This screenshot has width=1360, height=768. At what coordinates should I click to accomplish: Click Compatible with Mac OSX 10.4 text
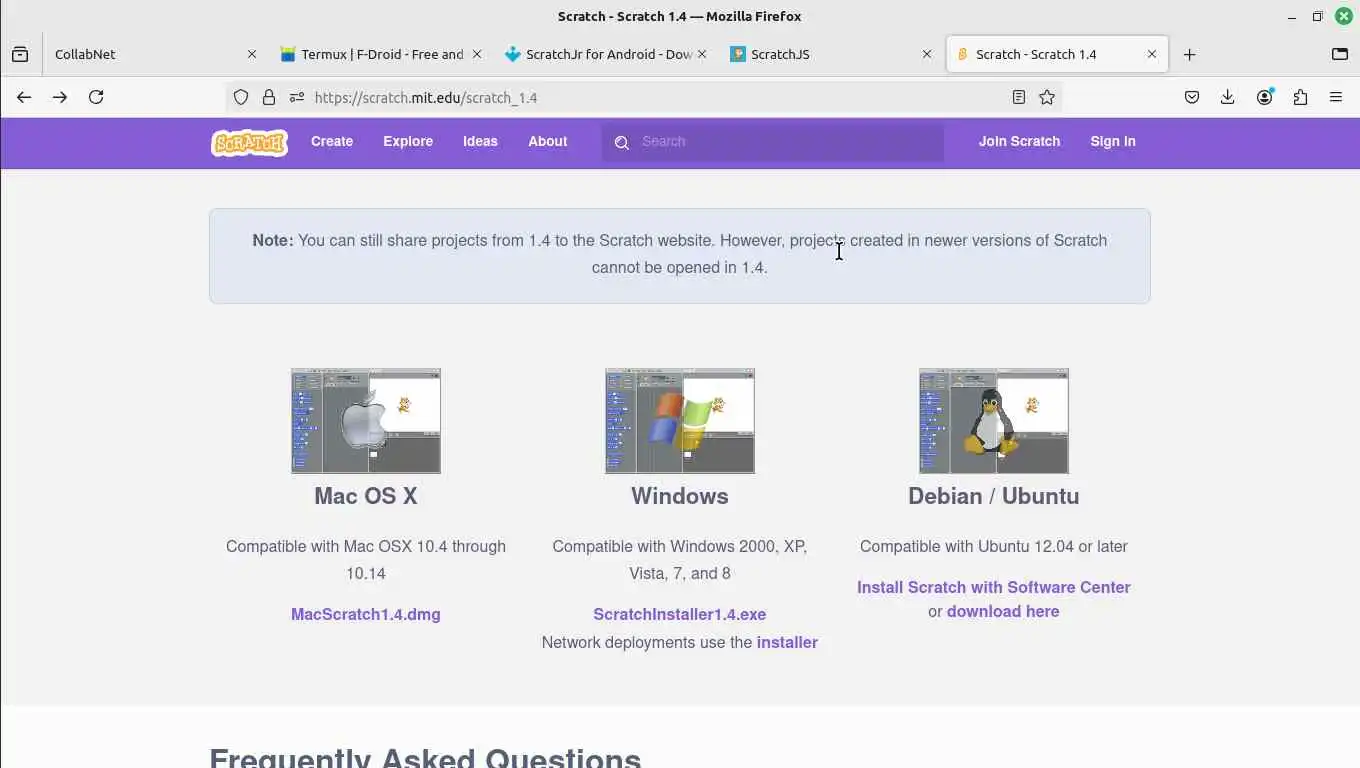pos(366,560)
